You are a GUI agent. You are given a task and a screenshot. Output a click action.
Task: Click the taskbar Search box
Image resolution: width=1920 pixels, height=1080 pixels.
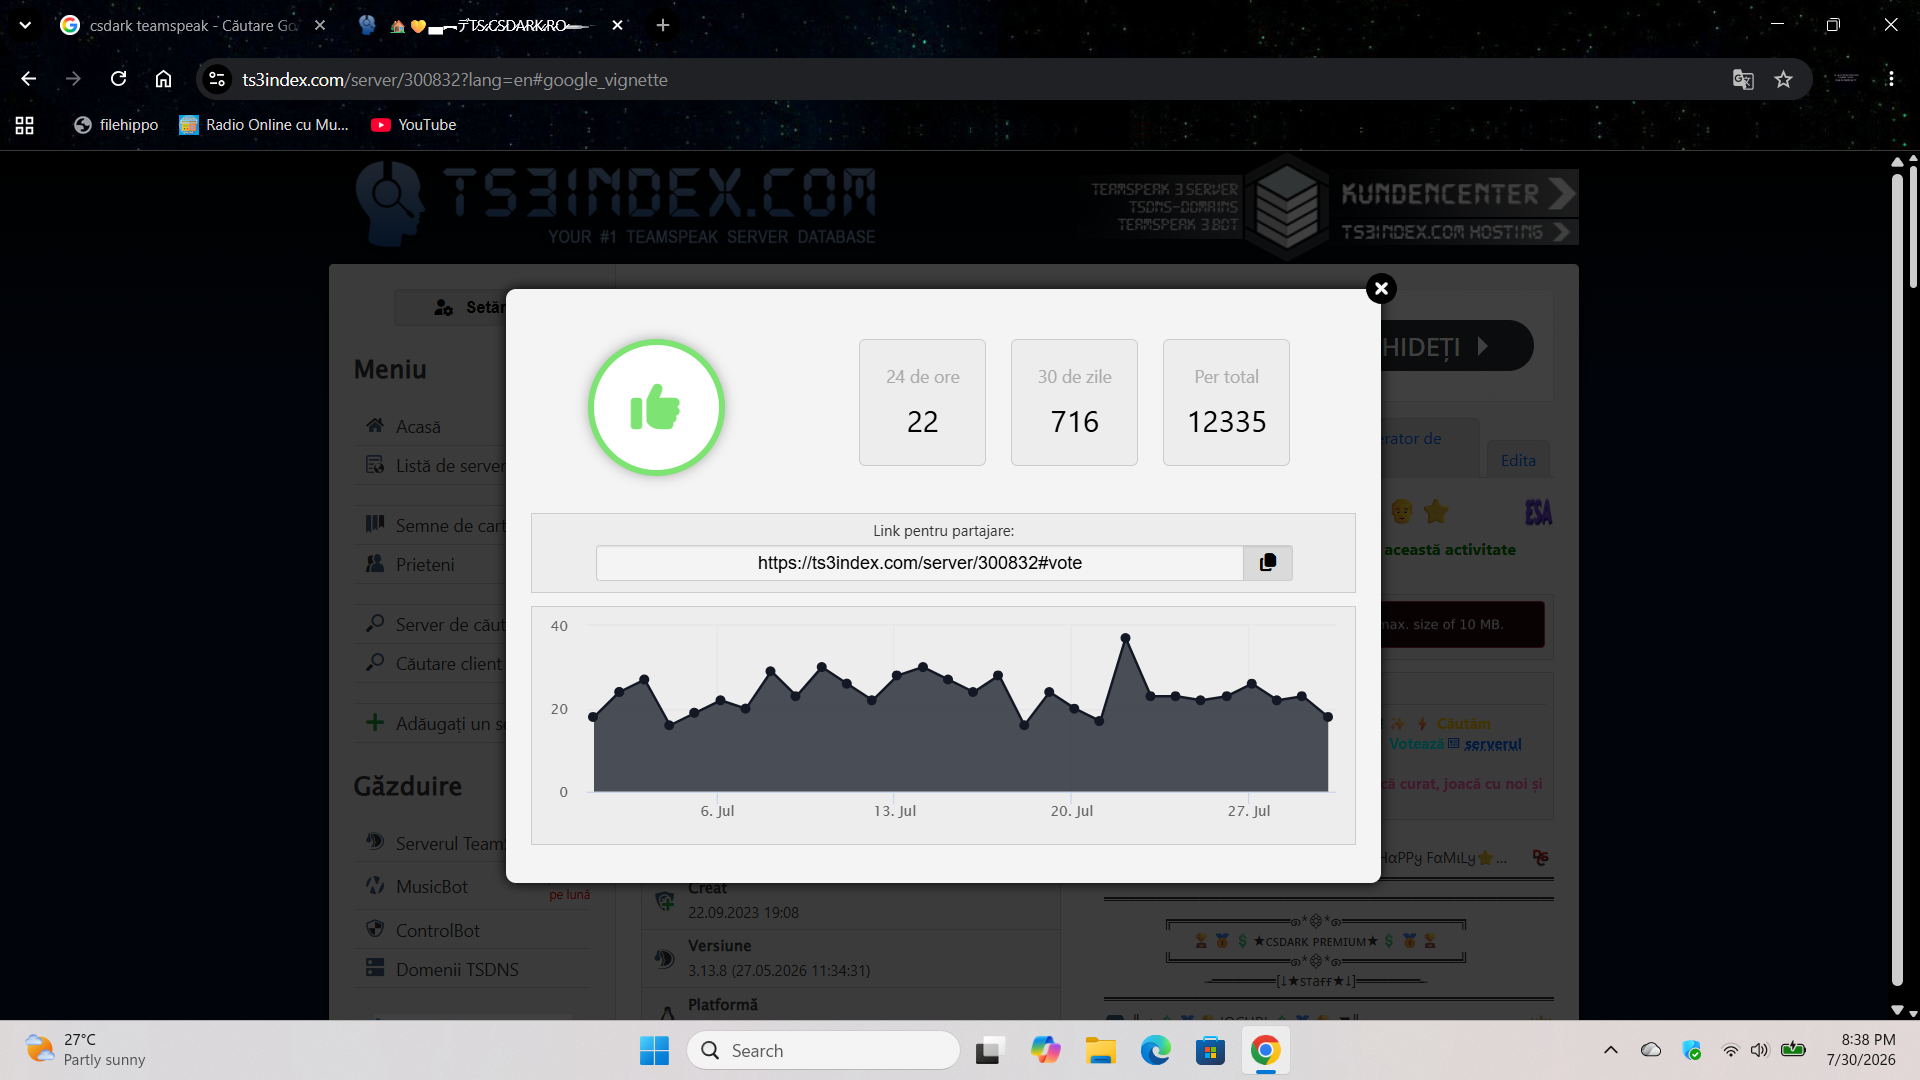[x=824, y=1051]
